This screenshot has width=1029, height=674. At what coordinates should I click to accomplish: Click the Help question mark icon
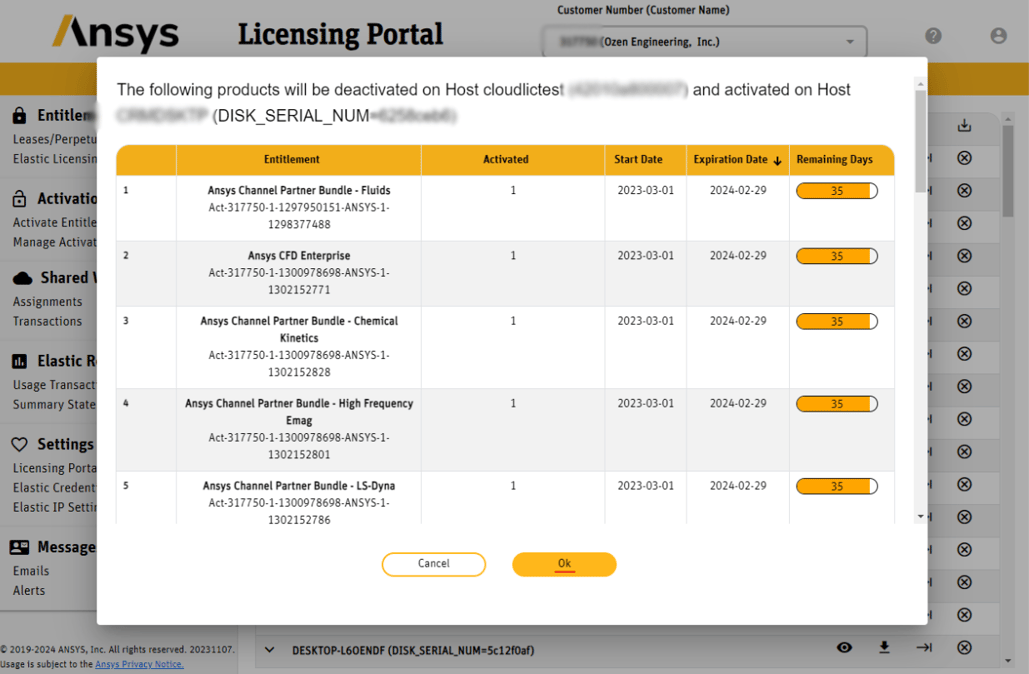pyautogui.click(x=933, y=35)
